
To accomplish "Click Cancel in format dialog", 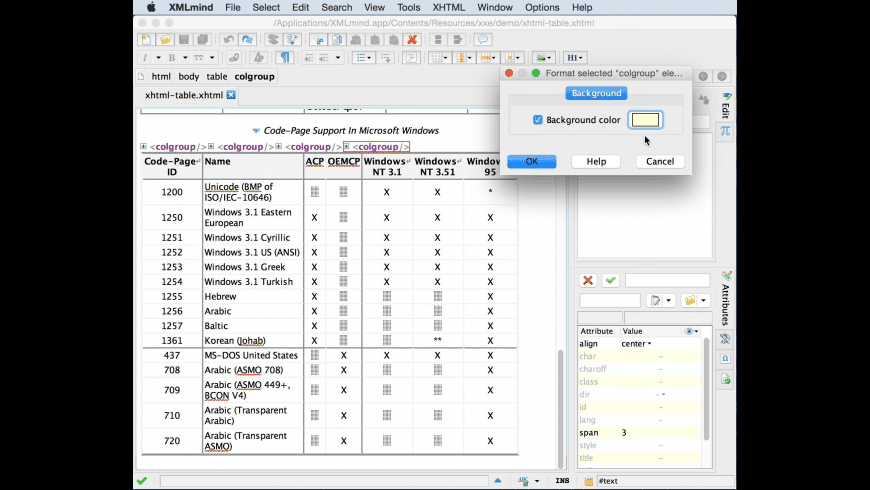I will coord(660,161).
